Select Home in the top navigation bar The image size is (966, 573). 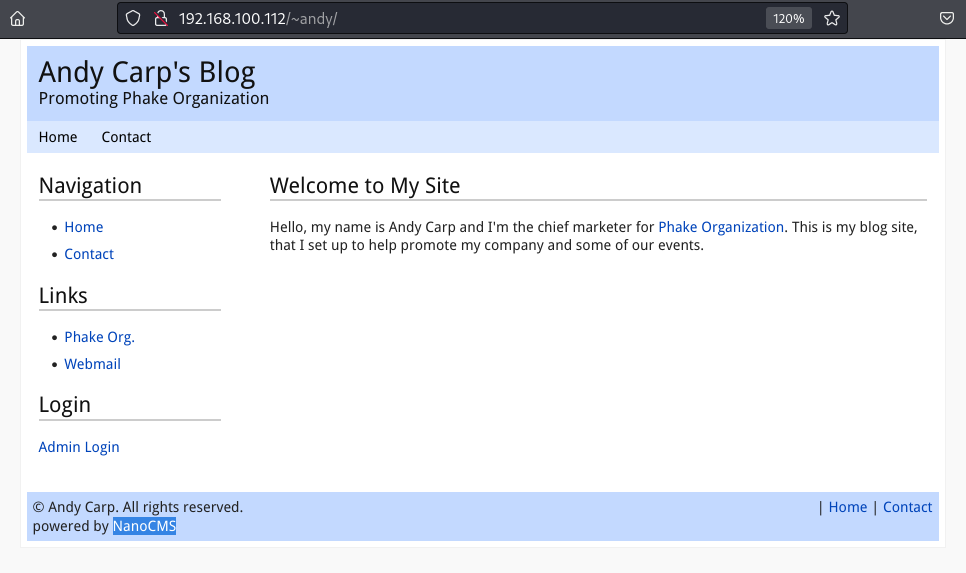point(58,137)
